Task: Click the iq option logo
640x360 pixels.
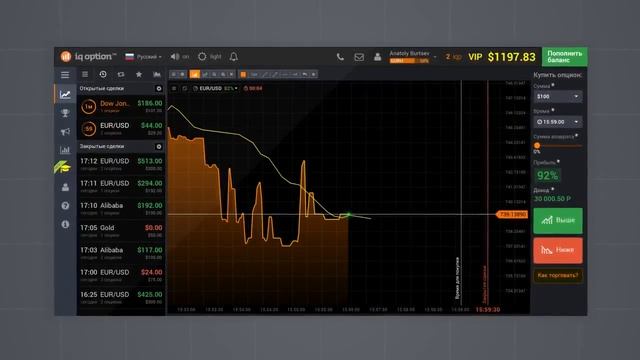Action: tap(88, 56)
